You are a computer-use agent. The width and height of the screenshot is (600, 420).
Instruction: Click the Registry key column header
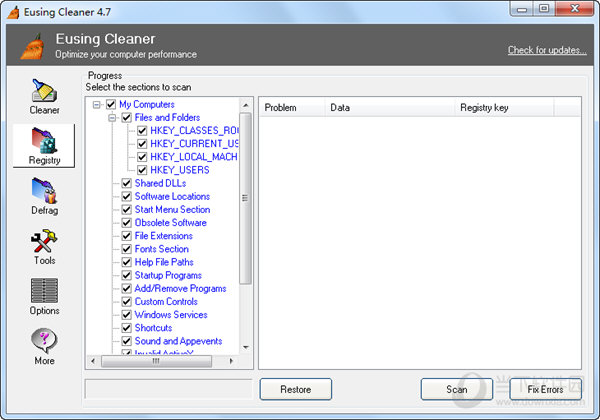click(504, 108)
